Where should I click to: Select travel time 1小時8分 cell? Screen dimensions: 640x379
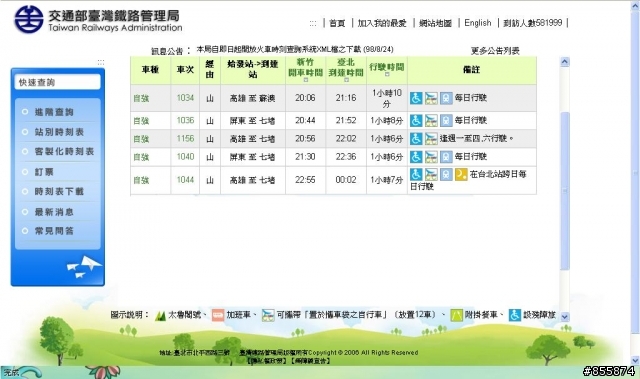pos(387,121)
